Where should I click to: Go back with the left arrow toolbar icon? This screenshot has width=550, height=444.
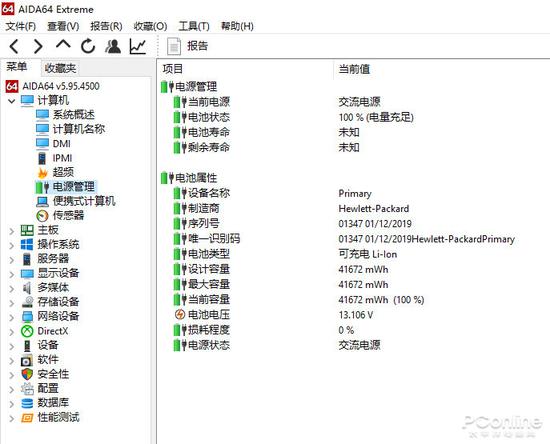pyautogui.click(x=14, y=46)
